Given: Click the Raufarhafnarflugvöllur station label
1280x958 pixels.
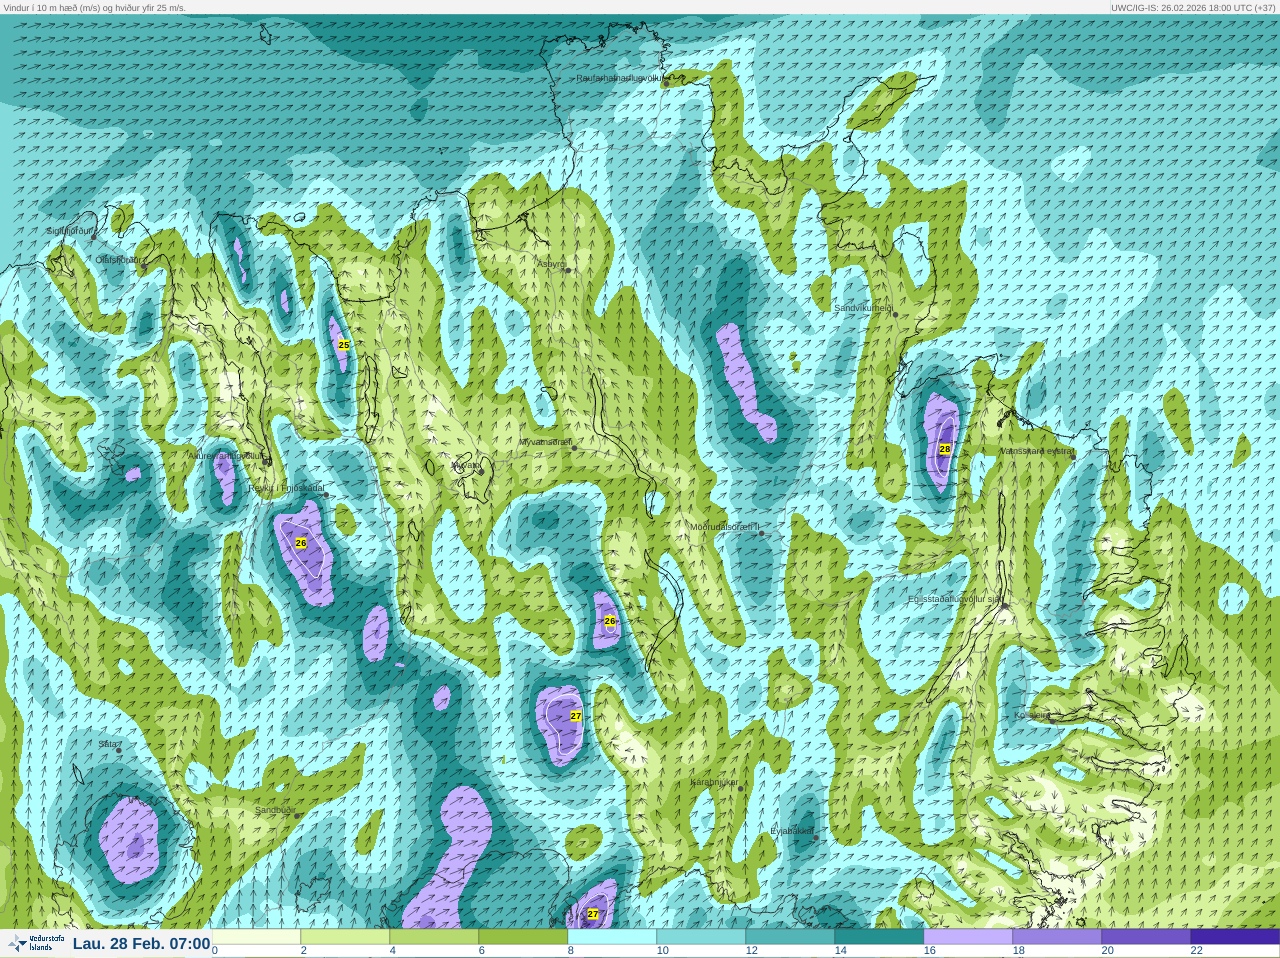Looking at the screenshot, I should (619, 77).
